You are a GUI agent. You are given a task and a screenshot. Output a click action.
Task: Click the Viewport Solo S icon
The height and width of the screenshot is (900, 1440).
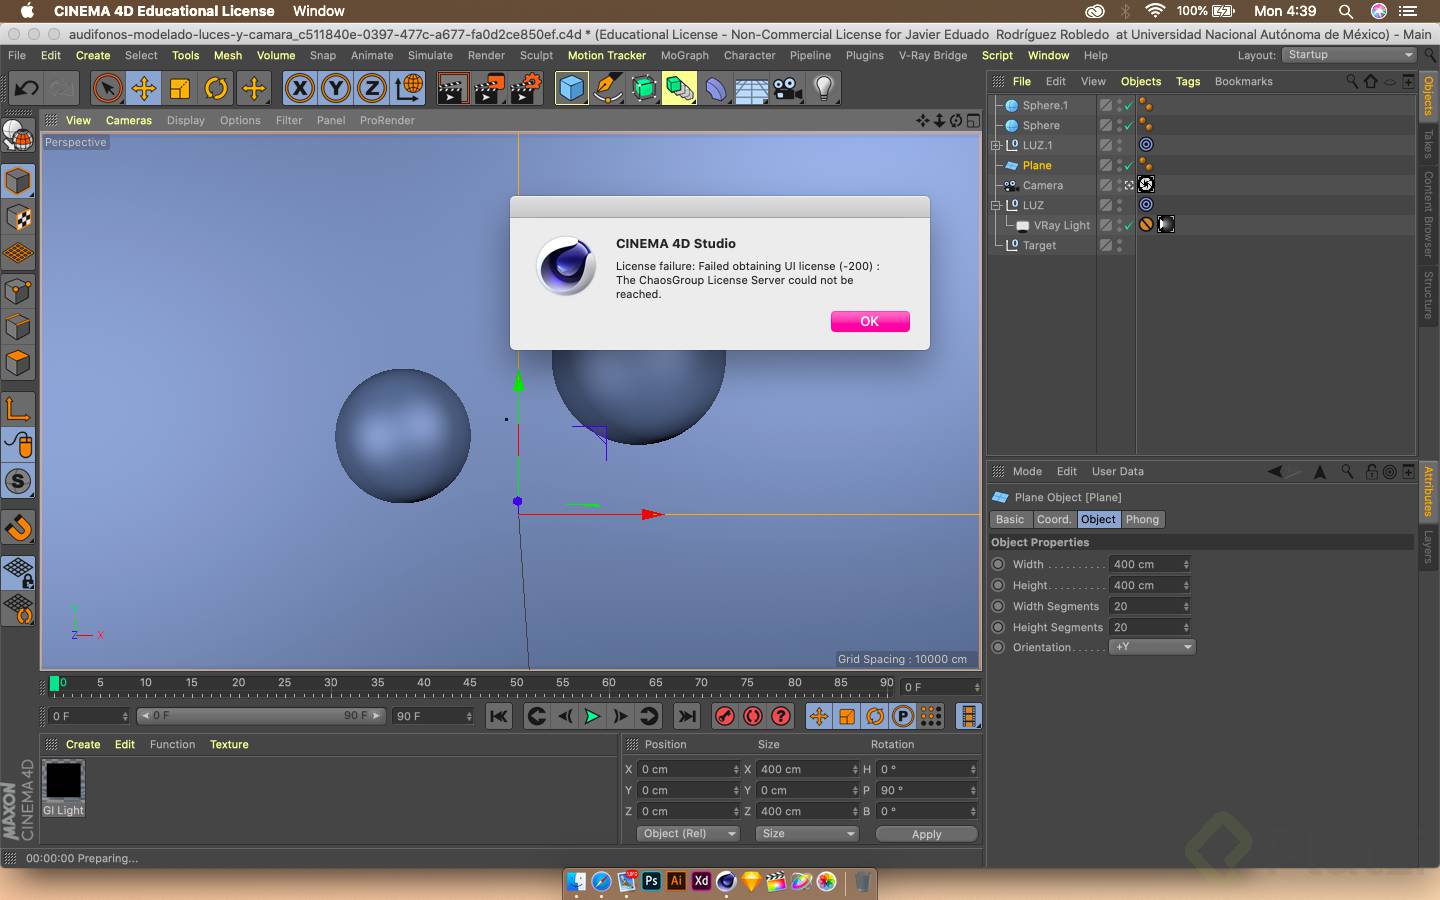pos(18,482)
